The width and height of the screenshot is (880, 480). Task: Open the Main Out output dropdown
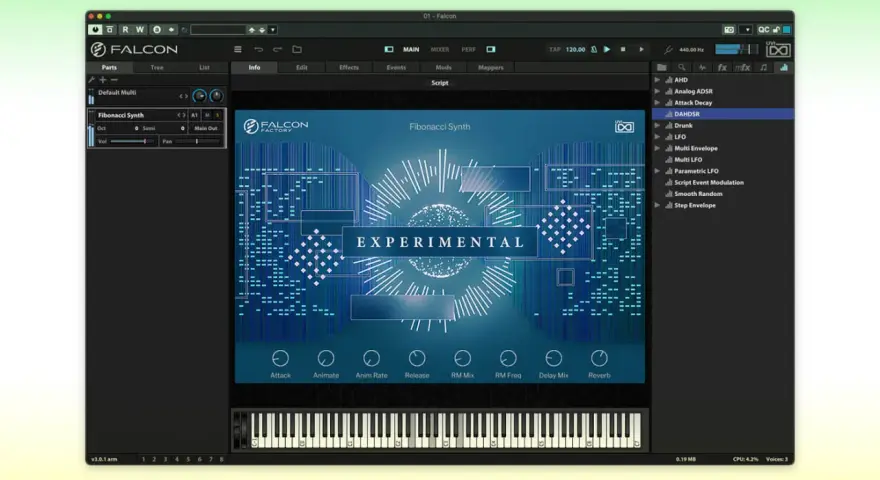(205, 129)
